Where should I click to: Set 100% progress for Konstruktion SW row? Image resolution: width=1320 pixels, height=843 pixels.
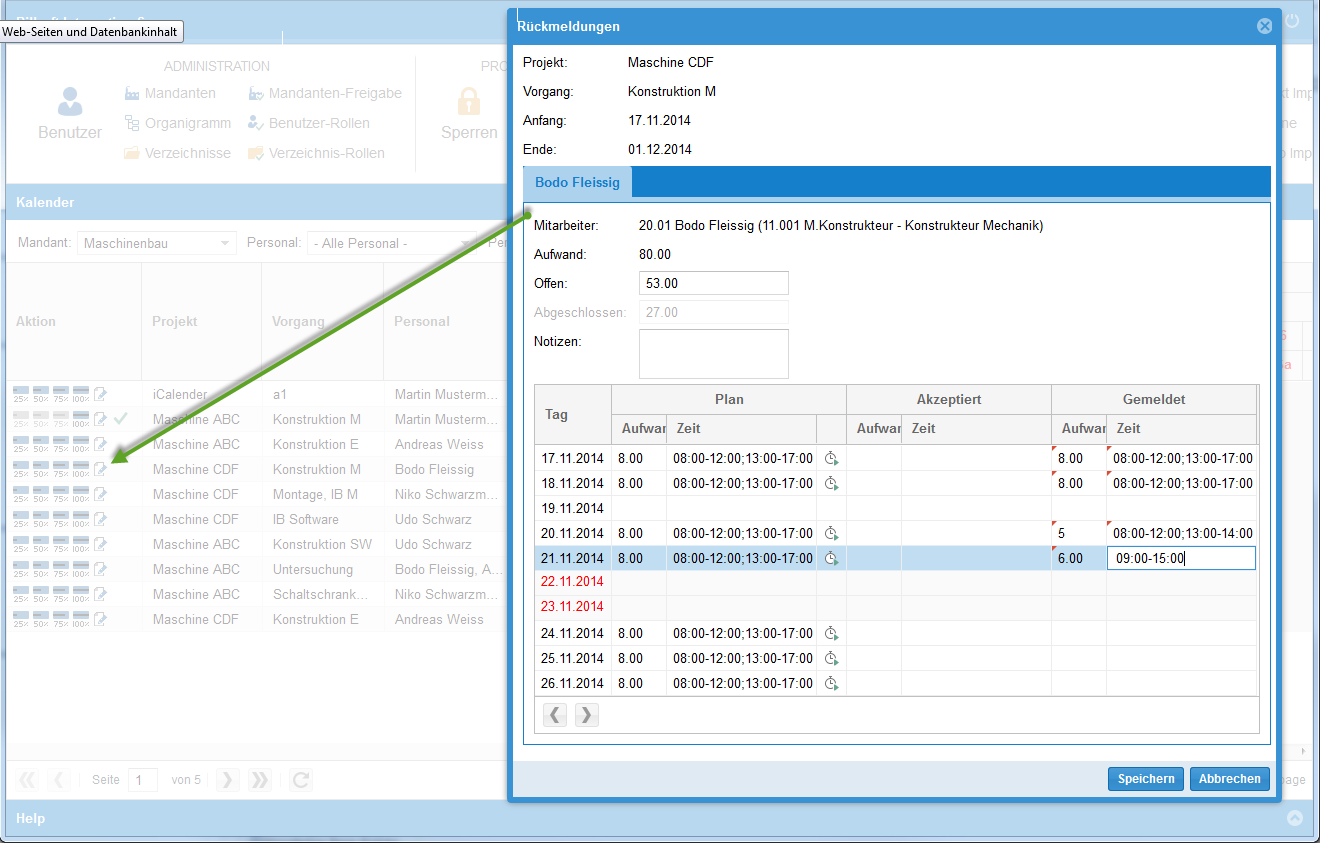tap(81, 544)
